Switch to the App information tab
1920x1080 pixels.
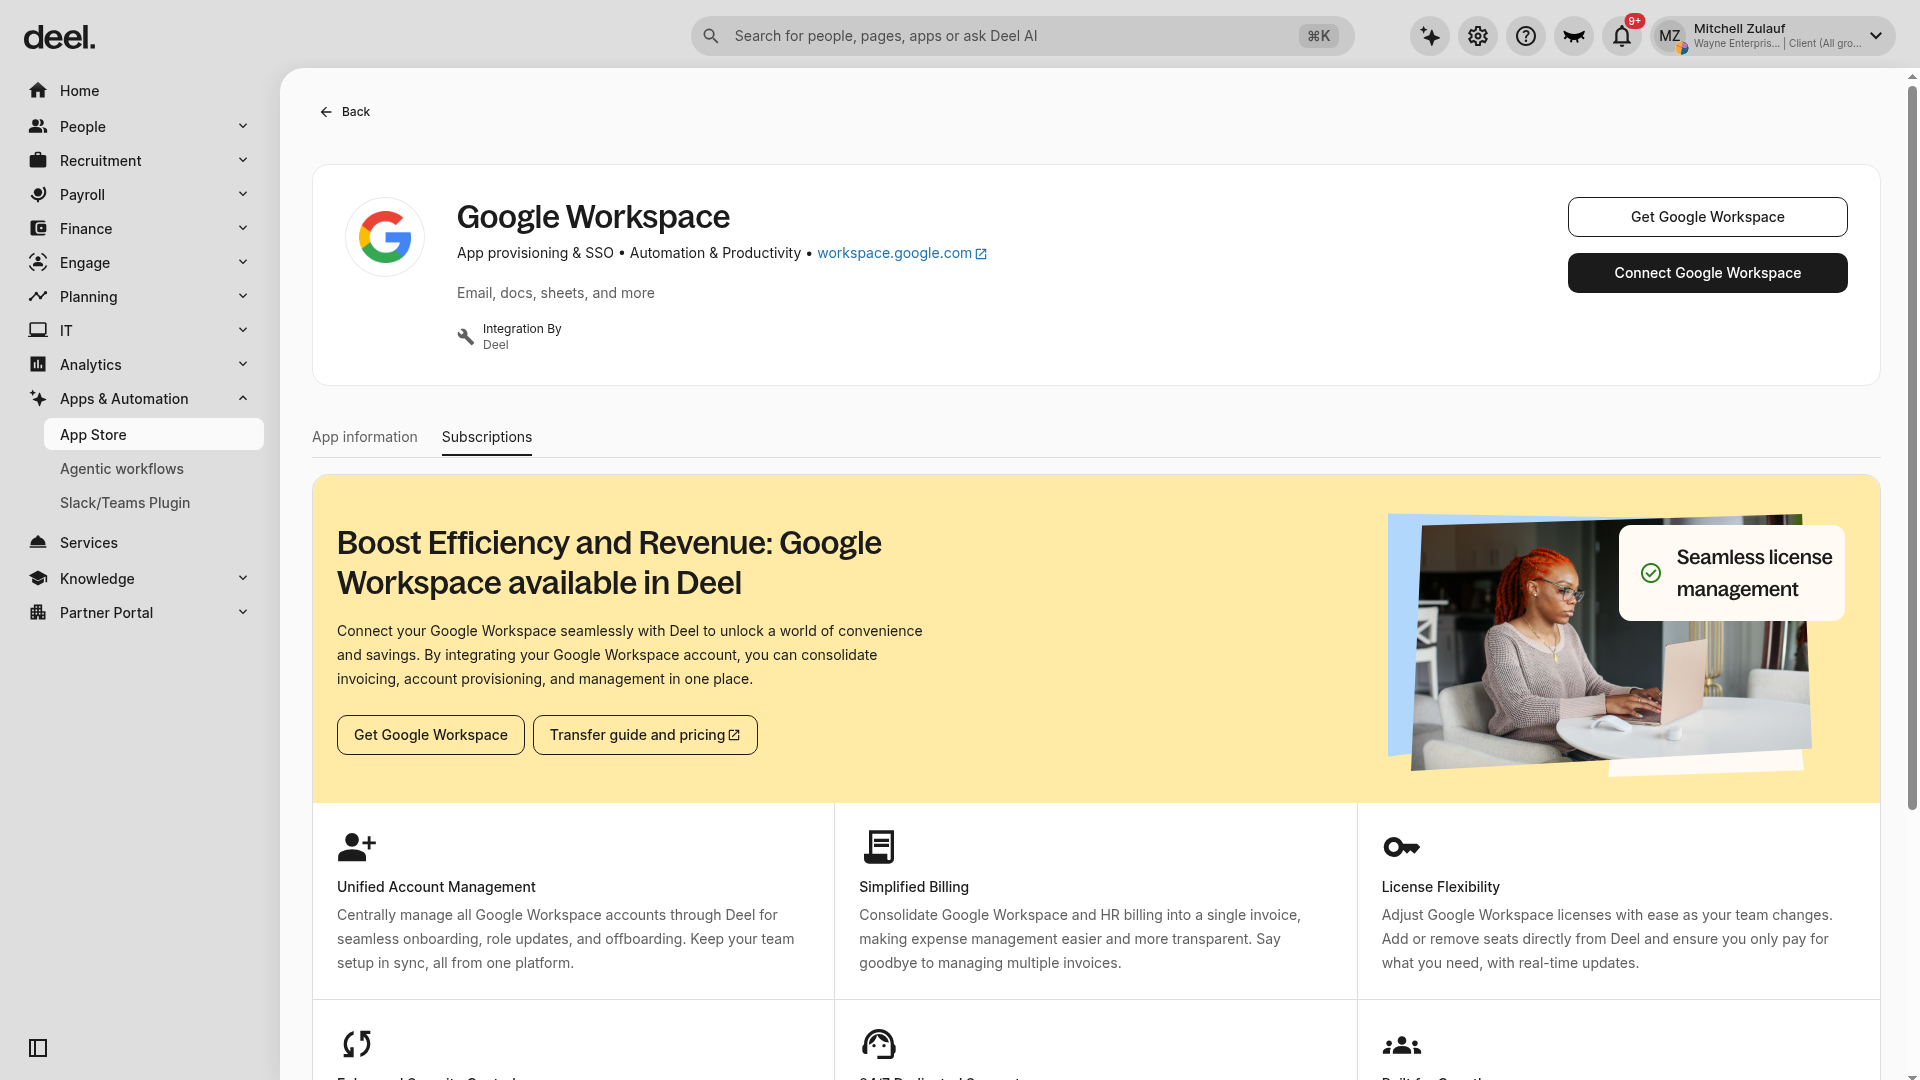365,437
